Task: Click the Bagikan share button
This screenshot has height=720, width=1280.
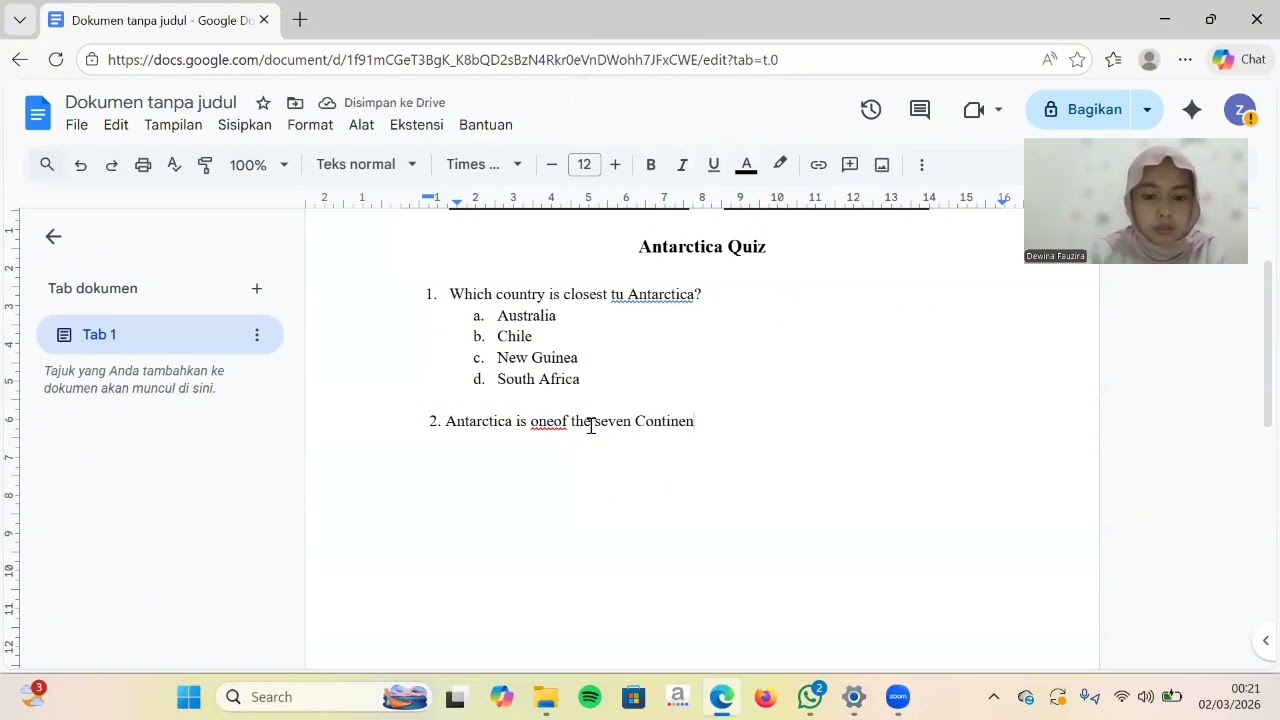Action: [x=1082, y=110]
